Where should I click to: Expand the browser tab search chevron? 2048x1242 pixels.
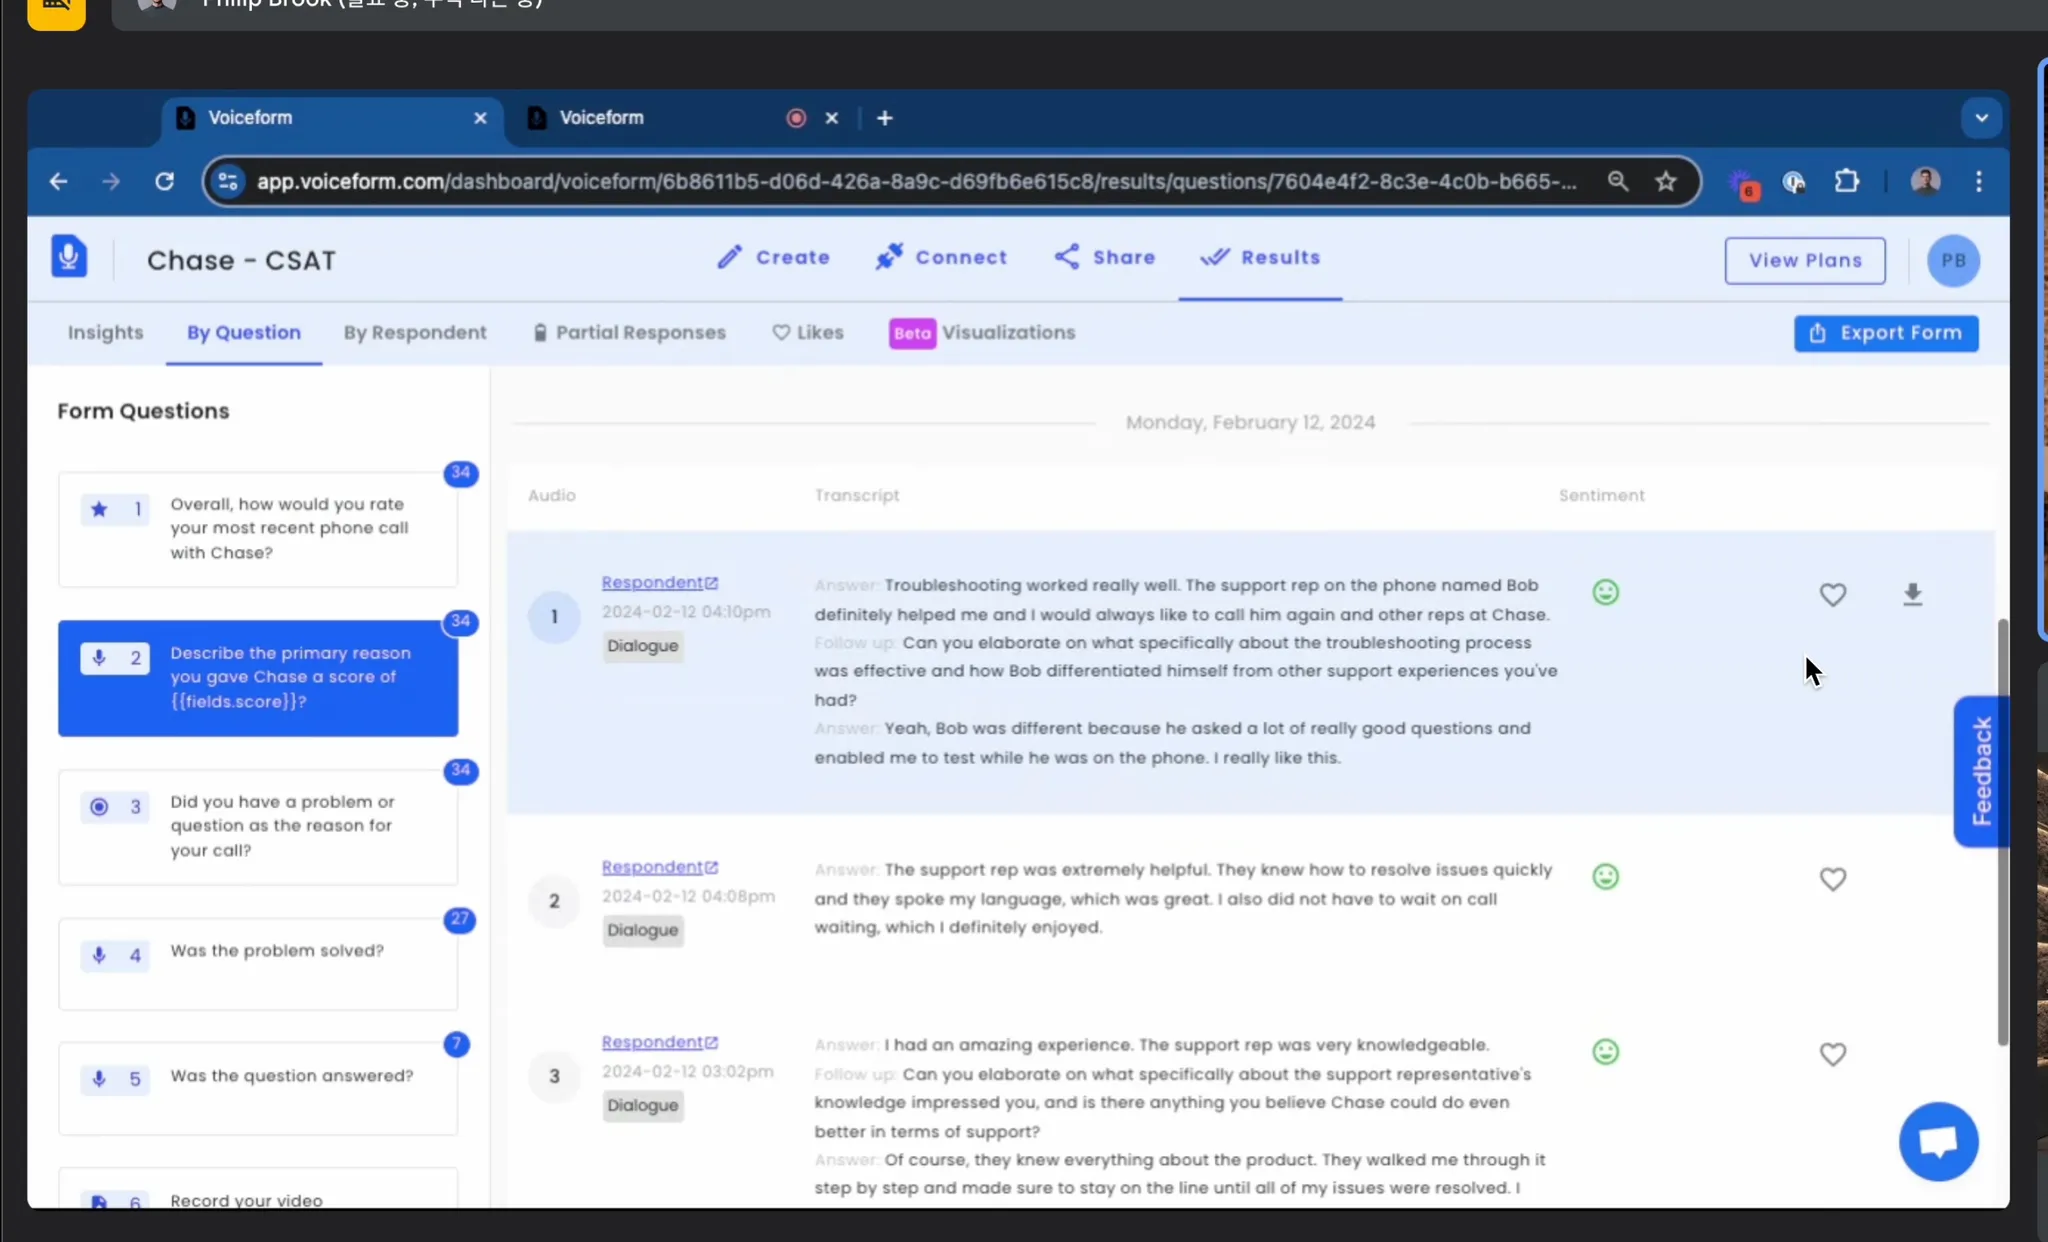tap(1980, 118)
